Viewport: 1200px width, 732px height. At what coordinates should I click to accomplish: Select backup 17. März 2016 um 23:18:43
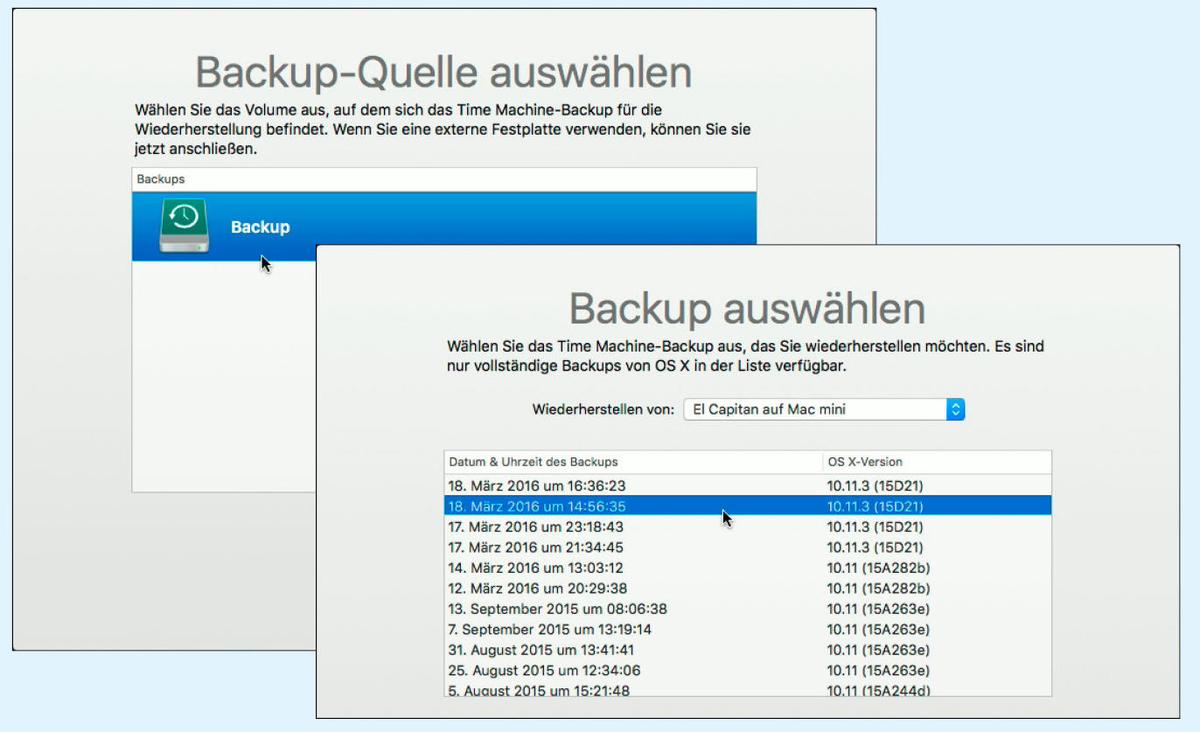tap(748, 526)
